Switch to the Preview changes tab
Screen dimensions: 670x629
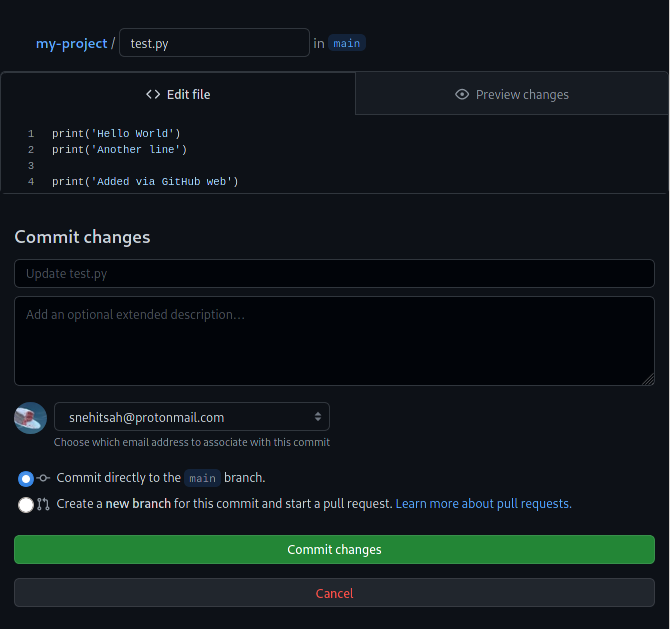[511, 94]
